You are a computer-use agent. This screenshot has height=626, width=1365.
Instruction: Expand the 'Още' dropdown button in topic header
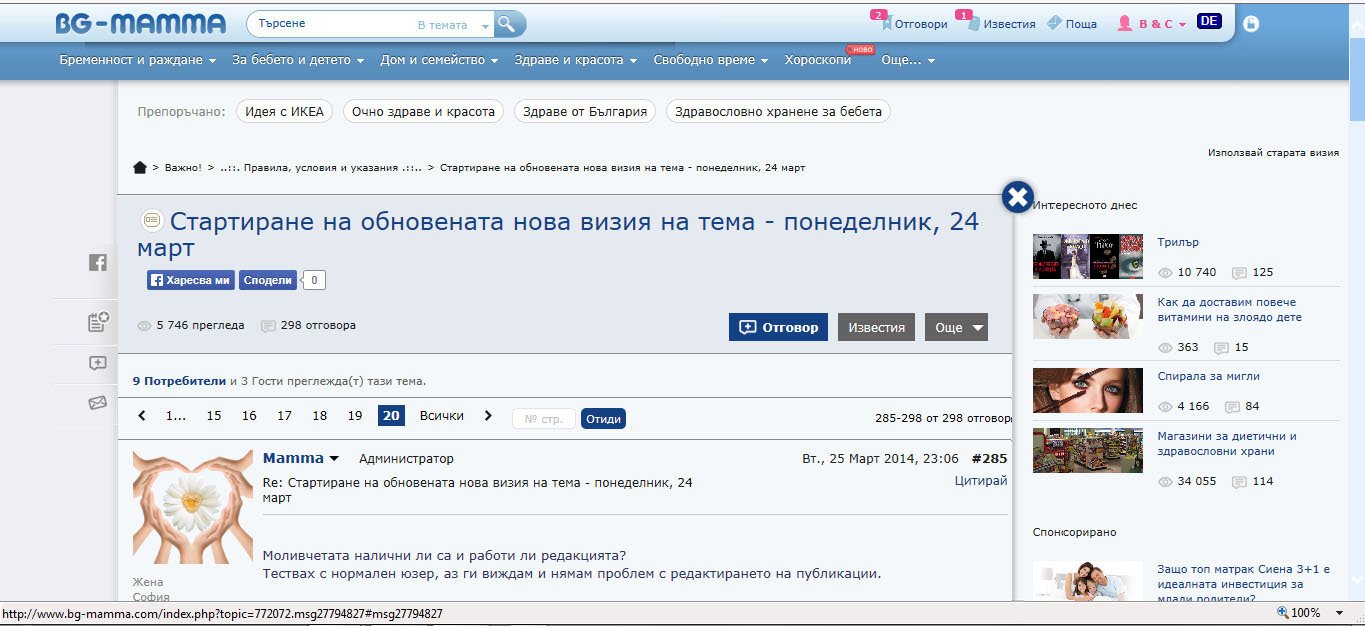click(956, 327)
